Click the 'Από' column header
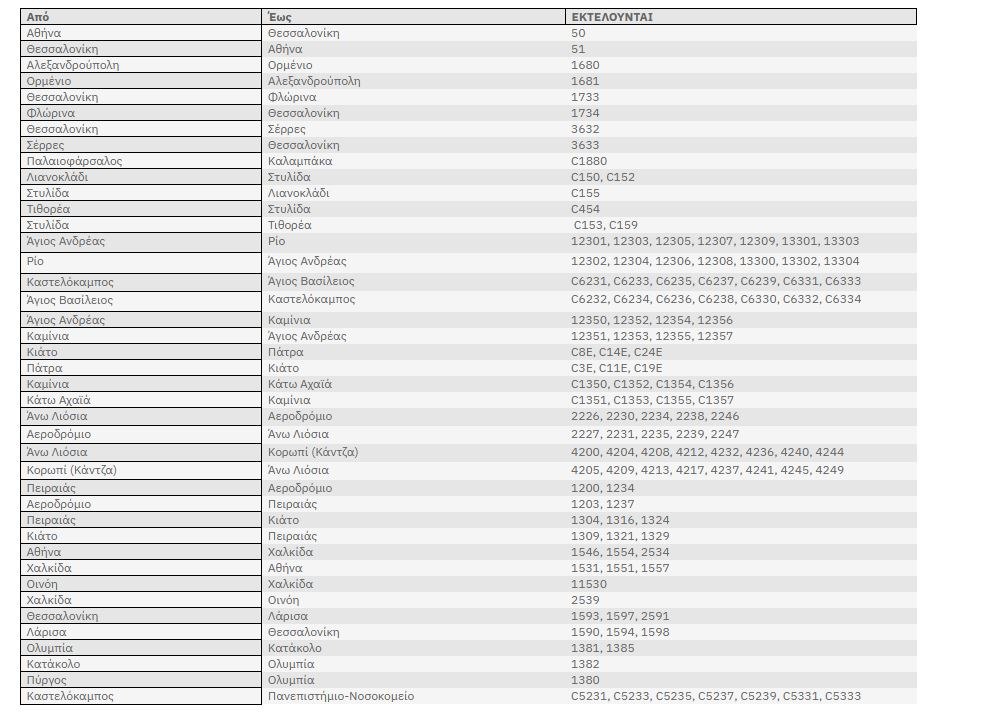Image resolution: width=987 pixels, height=712 pixels. tap(36, 17)
